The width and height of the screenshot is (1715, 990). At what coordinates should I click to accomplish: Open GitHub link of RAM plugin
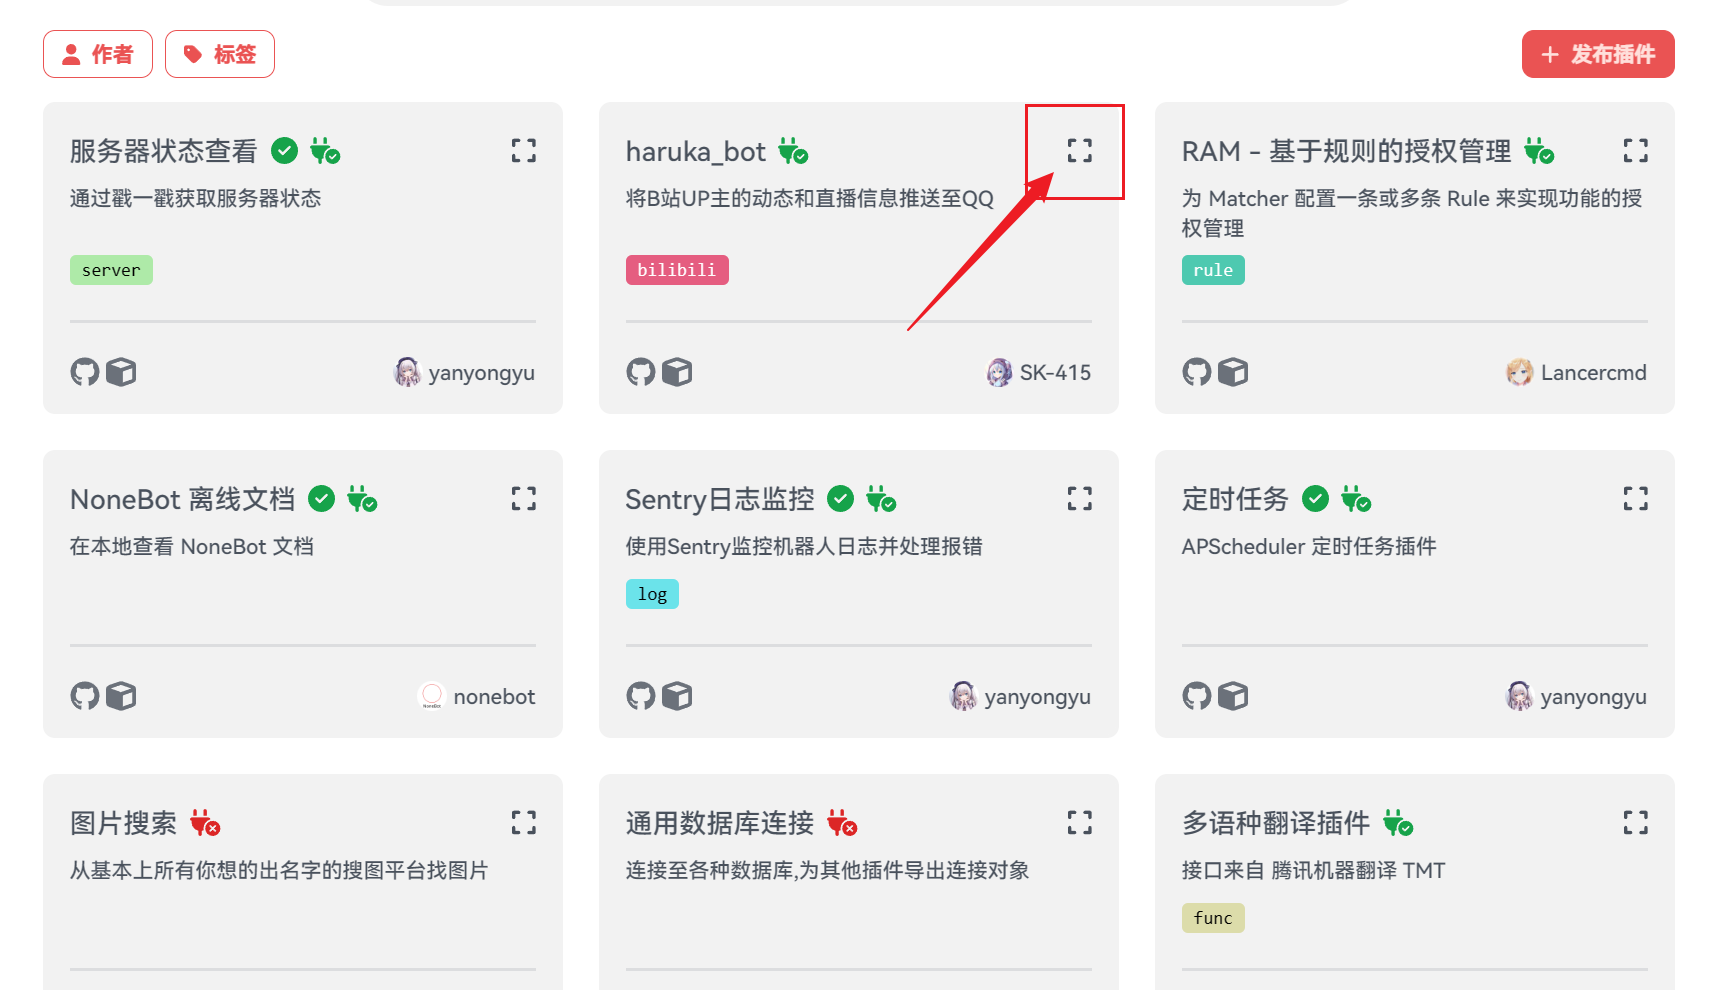click(1197, 372)
